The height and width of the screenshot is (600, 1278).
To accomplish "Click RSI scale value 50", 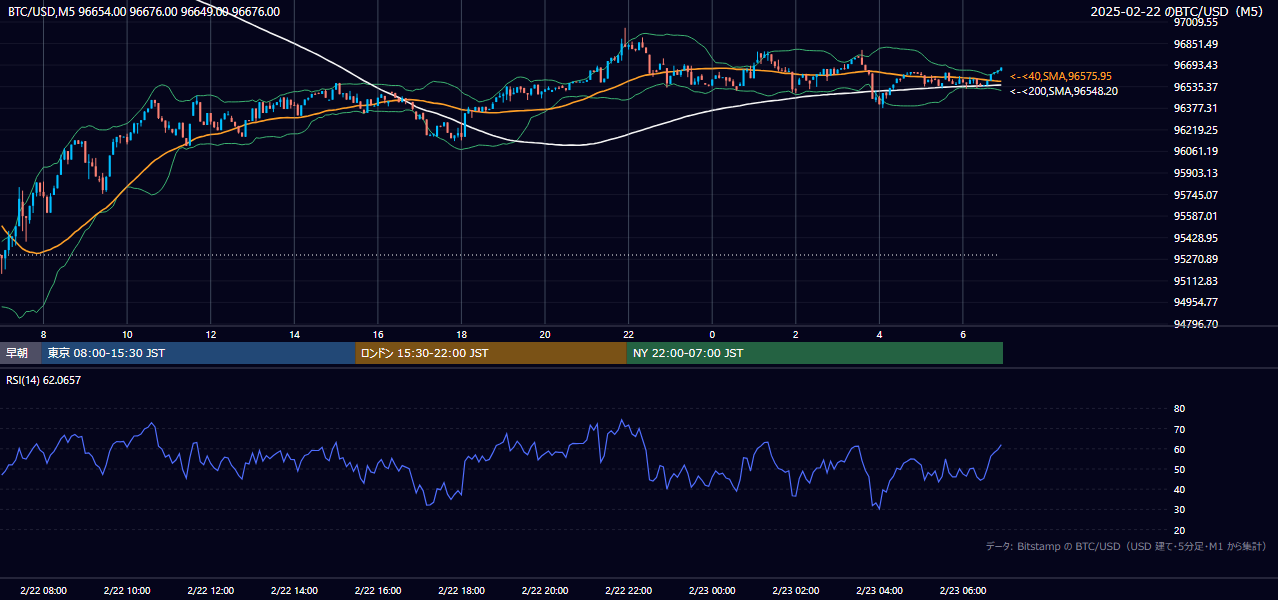I will tap(1180, 469).
